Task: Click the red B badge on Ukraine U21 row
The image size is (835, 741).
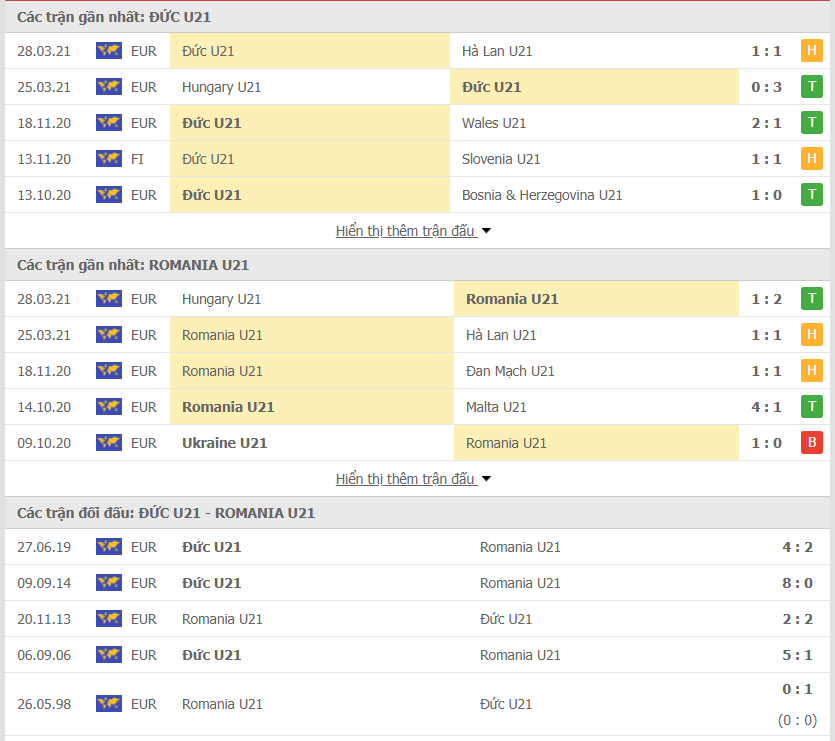Action: tap(811, 443)
